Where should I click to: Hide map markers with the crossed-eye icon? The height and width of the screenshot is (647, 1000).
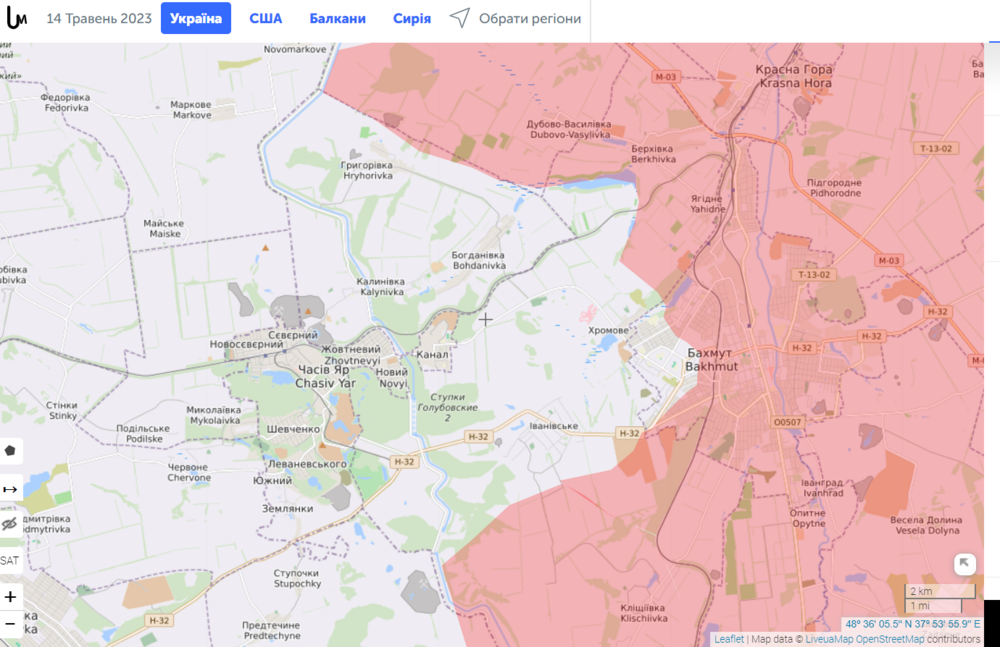pos(9,524)
